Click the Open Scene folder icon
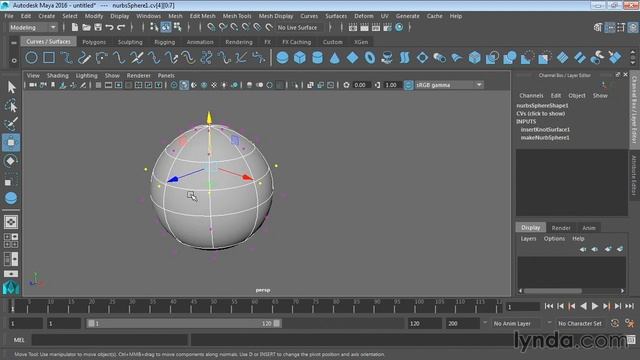This screenshot has height=360, width=640. (86, 27)
